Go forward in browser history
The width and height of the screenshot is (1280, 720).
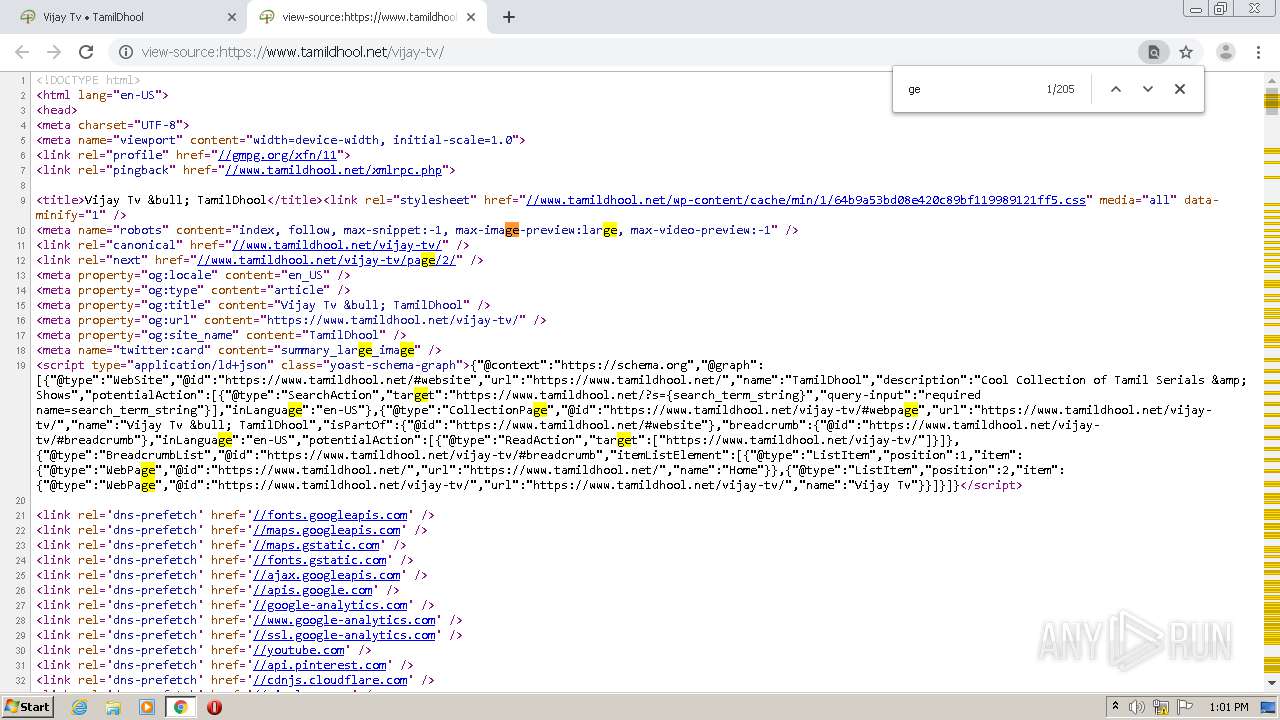54,52
